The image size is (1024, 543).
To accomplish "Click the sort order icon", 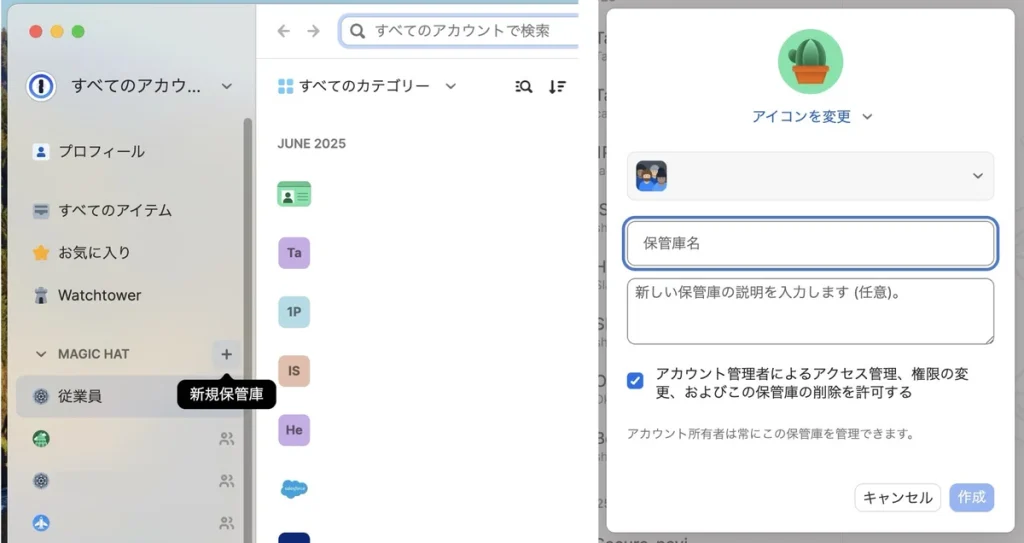I will 557,87.
